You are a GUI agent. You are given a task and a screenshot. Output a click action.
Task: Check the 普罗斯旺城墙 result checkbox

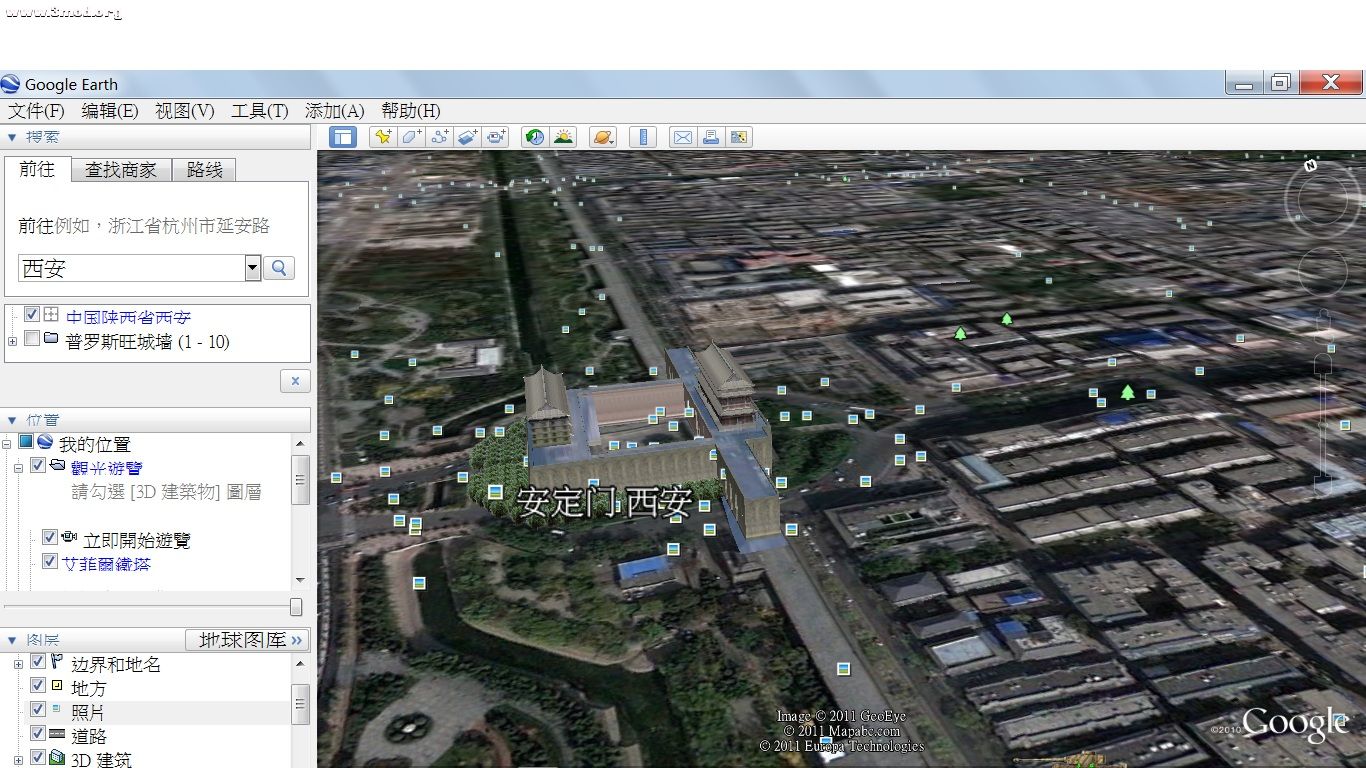pos(32,339)
